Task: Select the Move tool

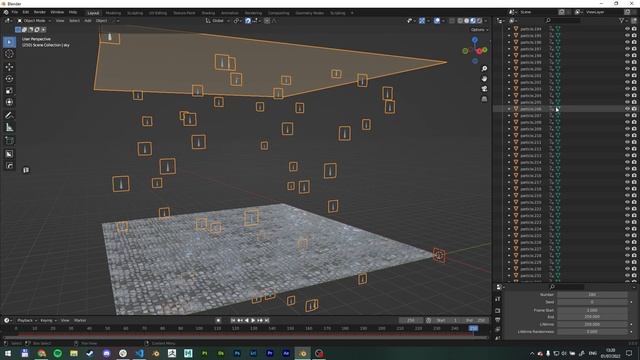Action: (9, 67)
